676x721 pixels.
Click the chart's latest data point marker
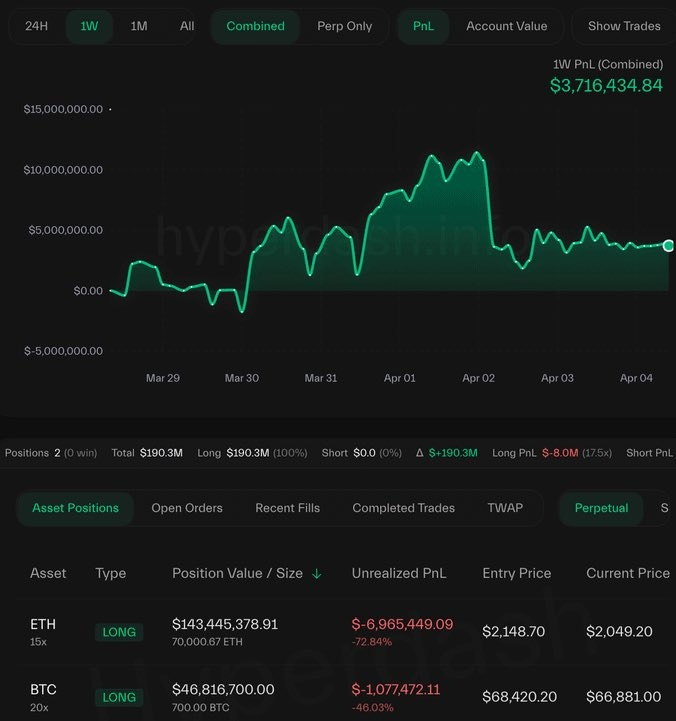click(668, 246)
